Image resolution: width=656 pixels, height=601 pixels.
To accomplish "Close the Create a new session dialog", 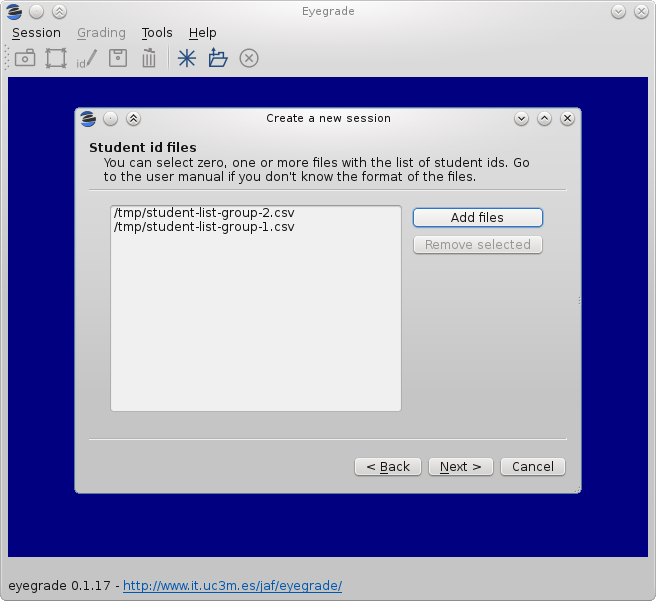I will (x=567, y=119).
